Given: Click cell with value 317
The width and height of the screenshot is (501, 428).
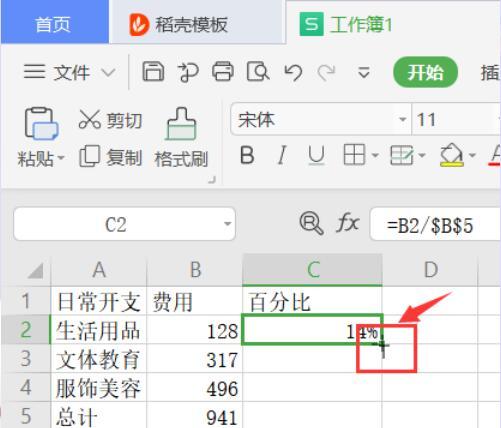Looking at the screenshot, I should [x=195, y=359].
